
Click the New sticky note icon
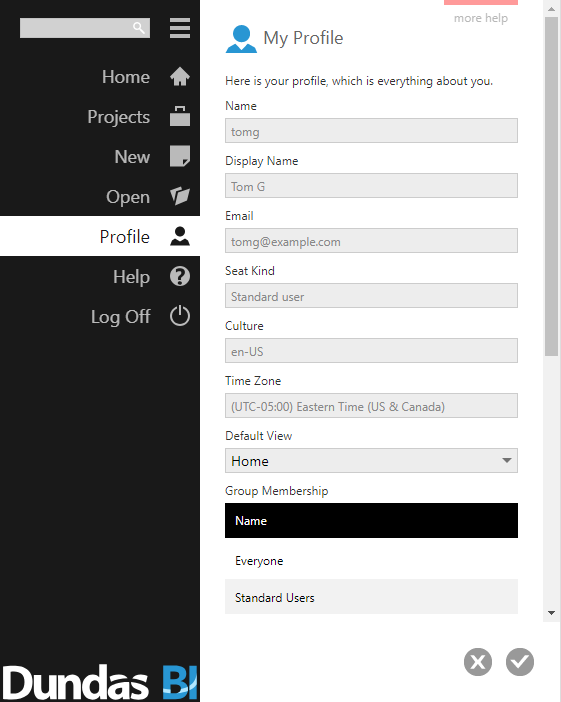pyautogui.click(x=180, y=156)
